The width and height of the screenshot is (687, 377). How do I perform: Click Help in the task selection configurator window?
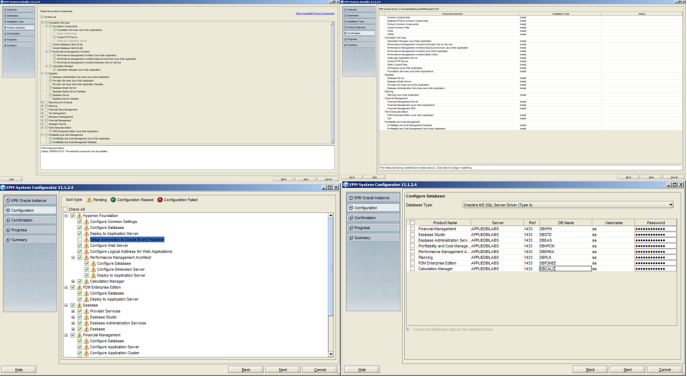[18, 370]
